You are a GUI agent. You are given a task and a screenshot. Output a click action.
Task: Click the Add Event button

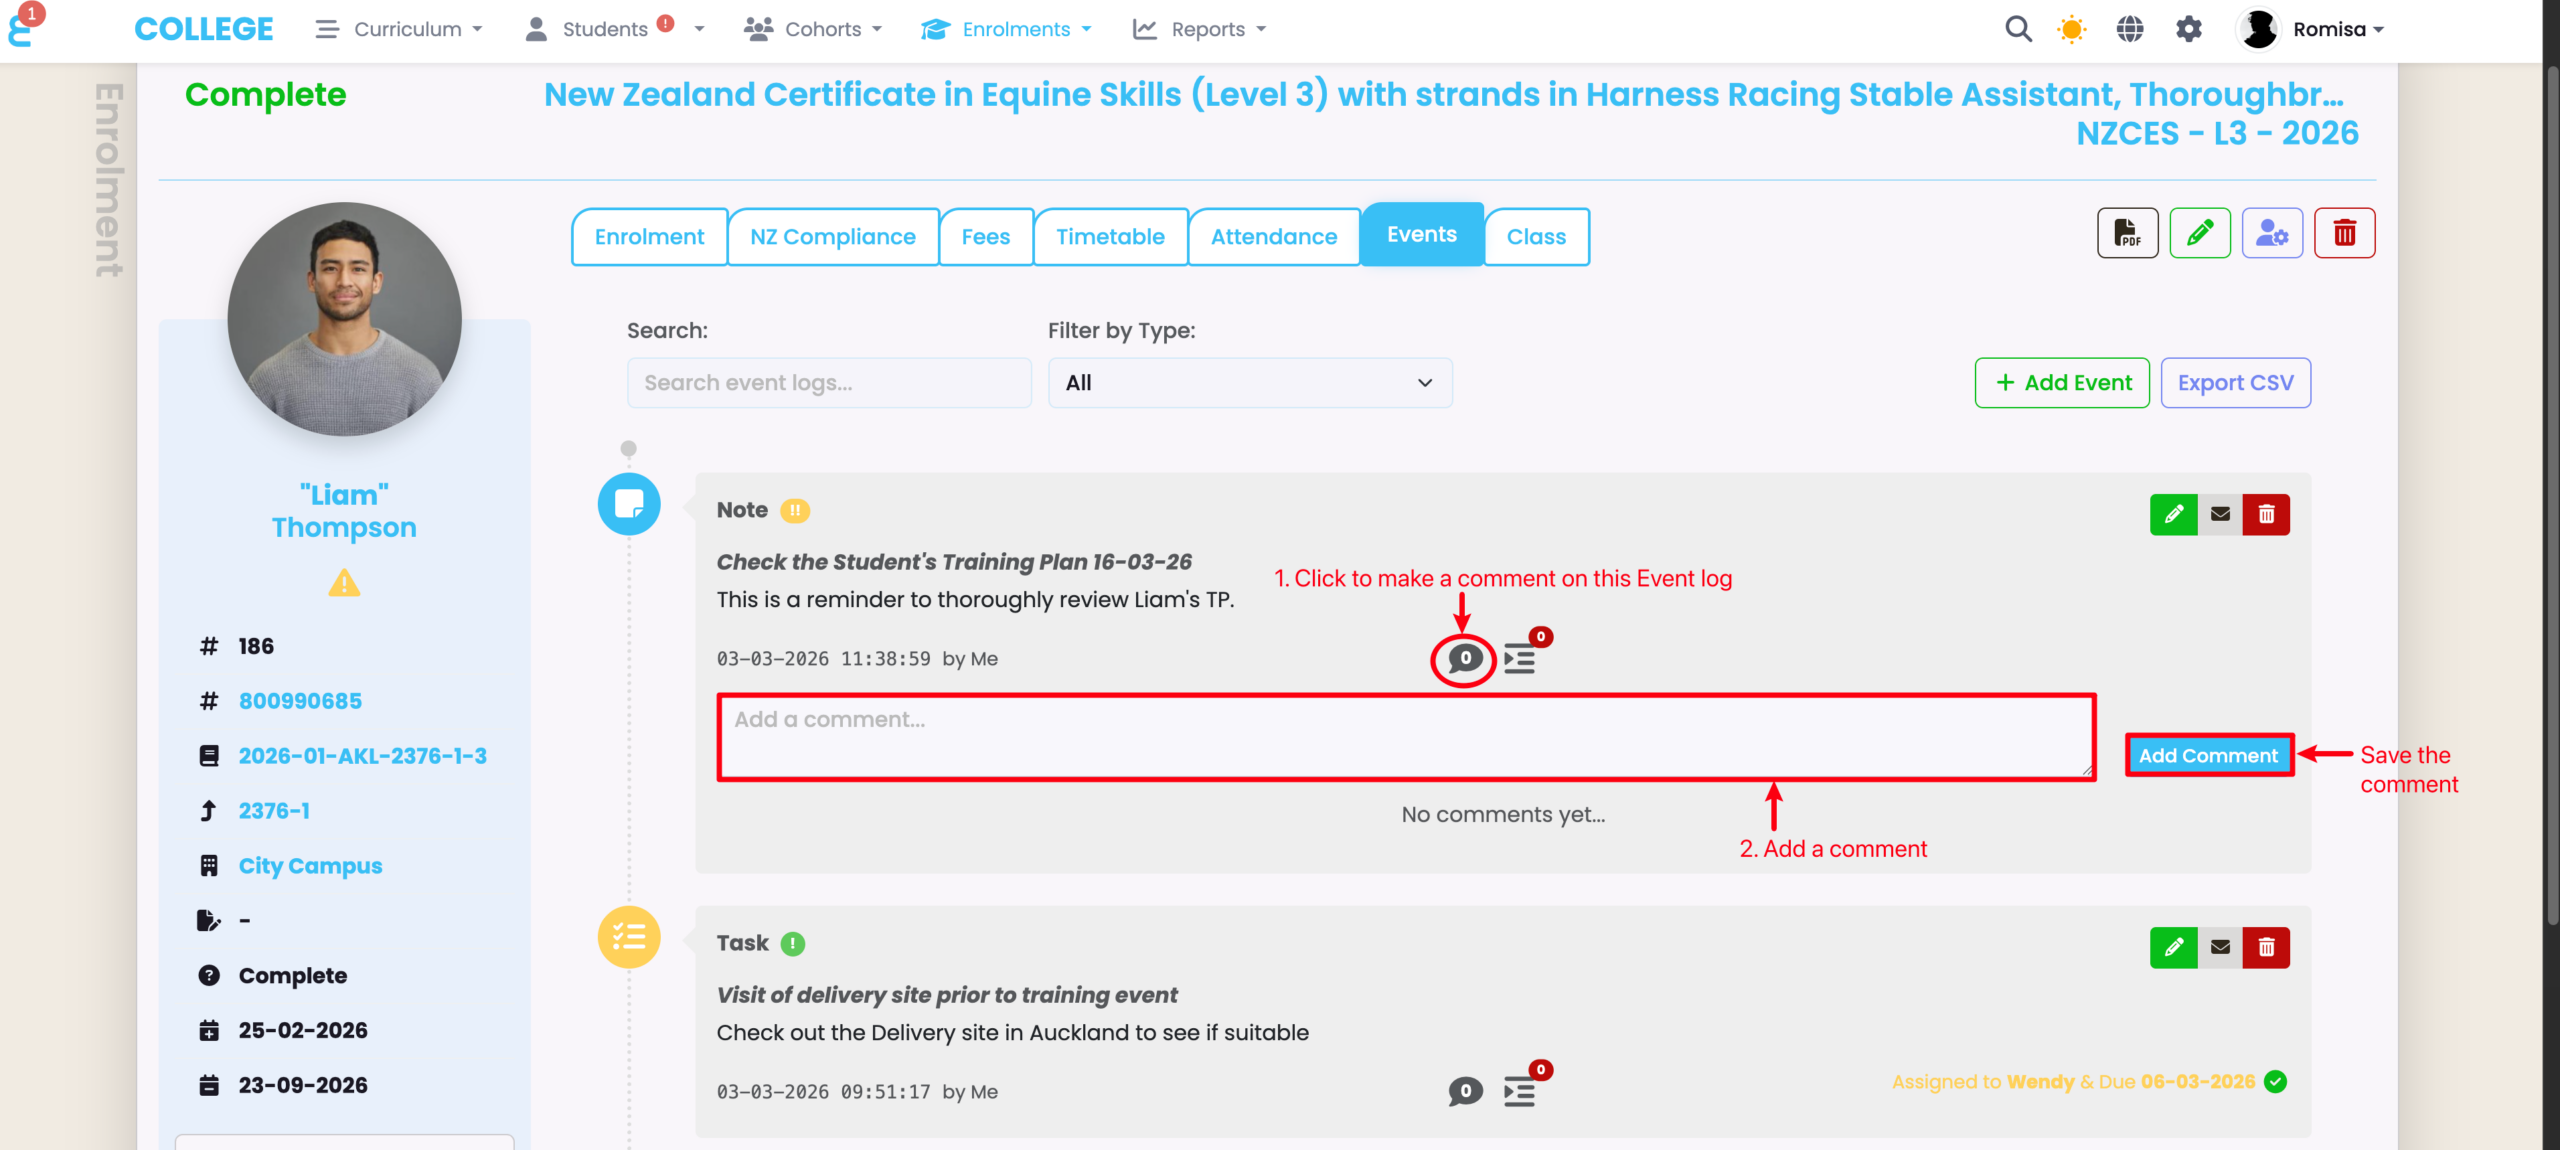(x=2062, y=383)
